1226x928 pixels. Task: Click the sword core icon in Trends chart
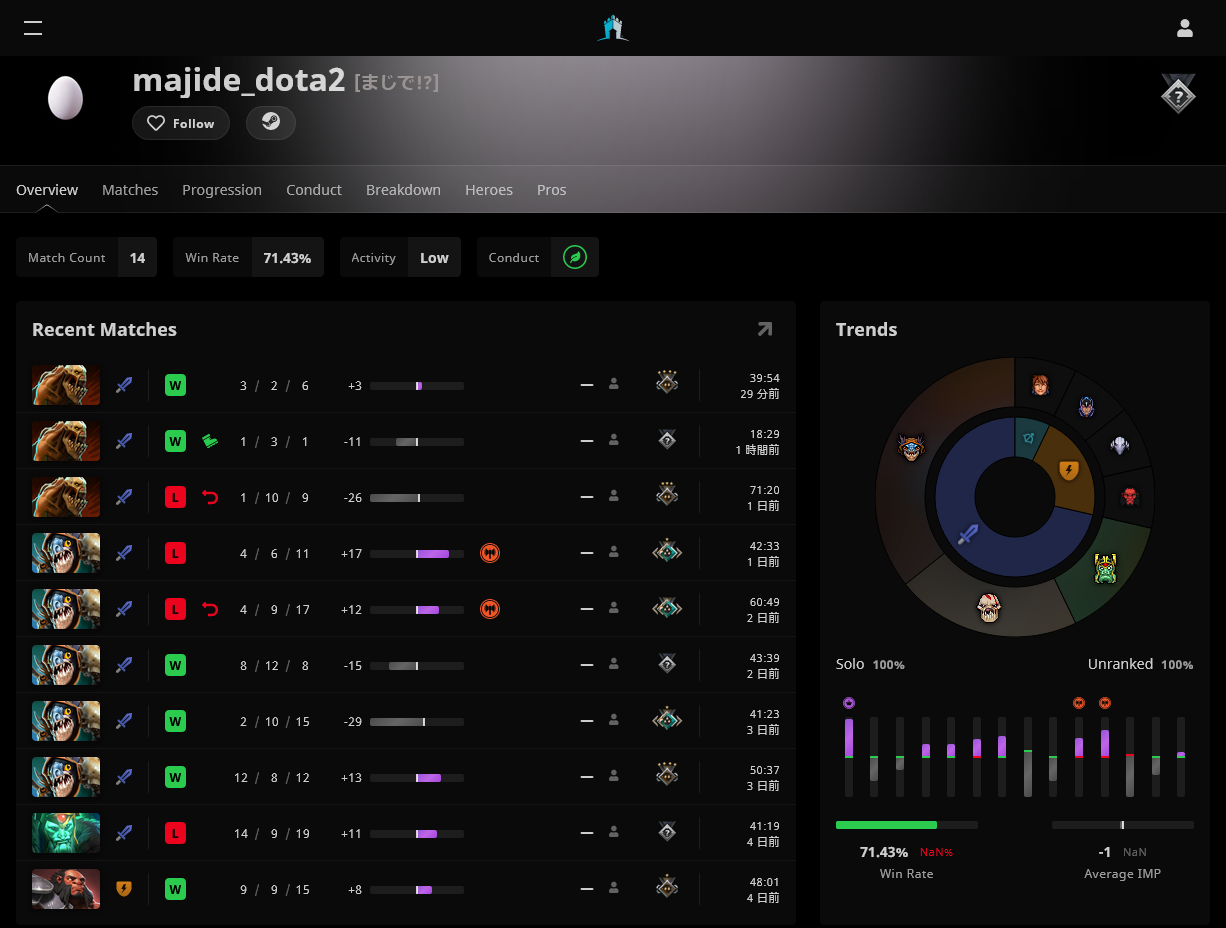click(967, 534)
